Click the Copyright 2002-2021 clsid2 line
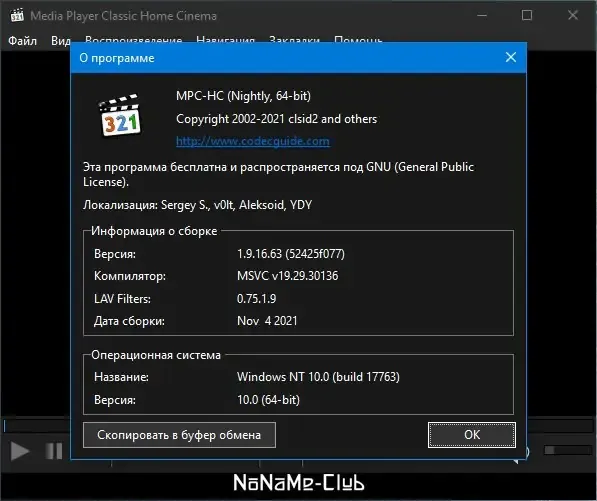The image size is (597, 501). [x=276, y=119]
